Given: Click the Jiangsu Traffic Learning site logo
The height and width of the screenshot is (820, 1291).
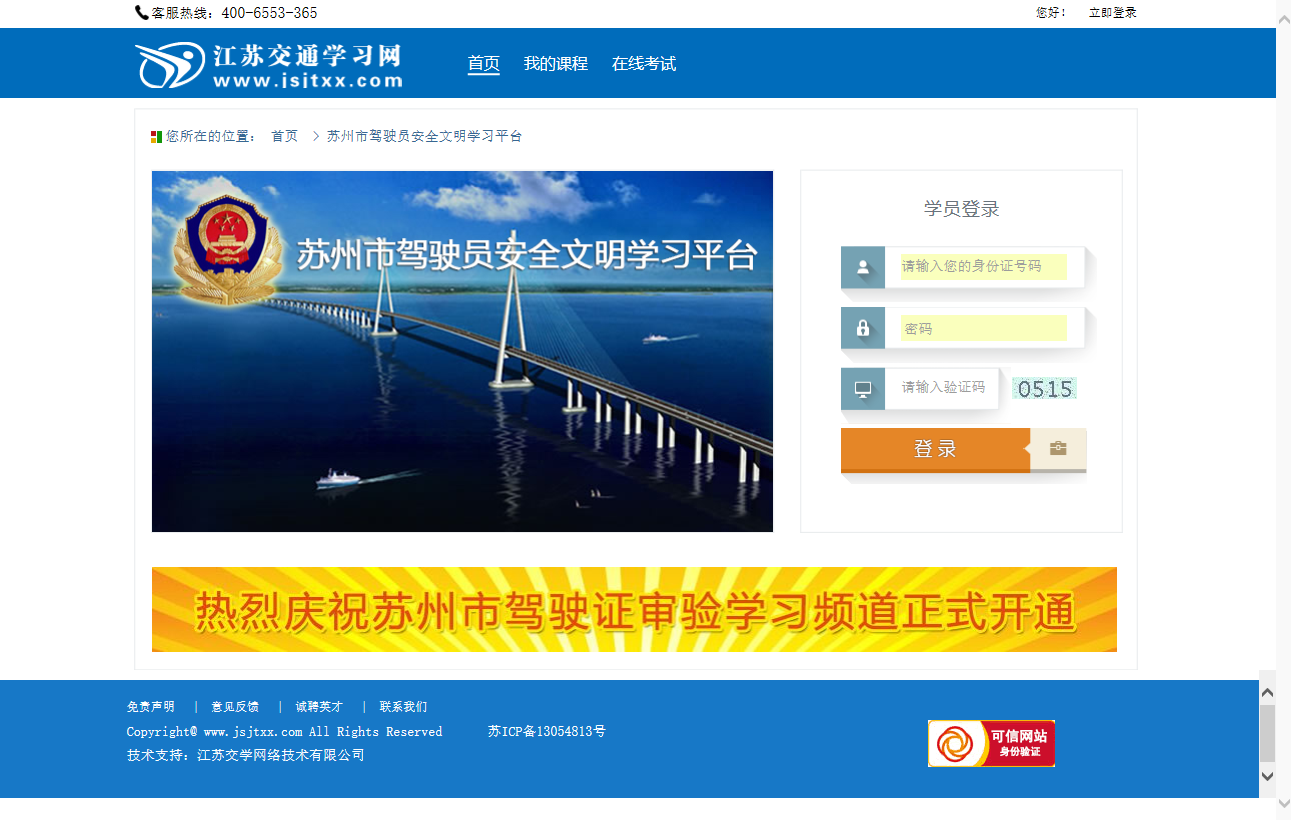Looking at the screenshot, I should [269, 64].
